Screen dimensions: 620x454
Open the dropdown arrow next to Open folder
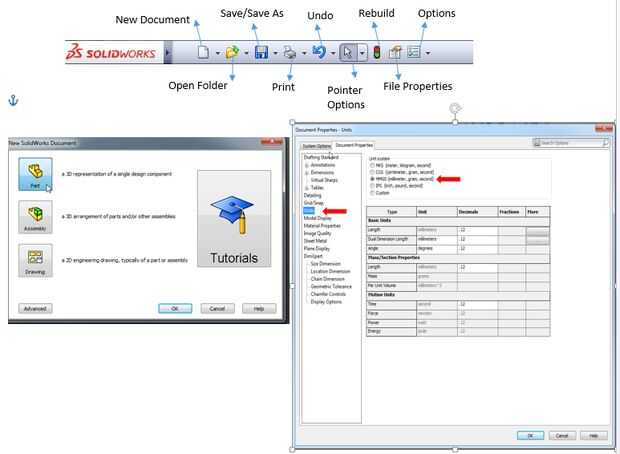[x=246, y=53]
